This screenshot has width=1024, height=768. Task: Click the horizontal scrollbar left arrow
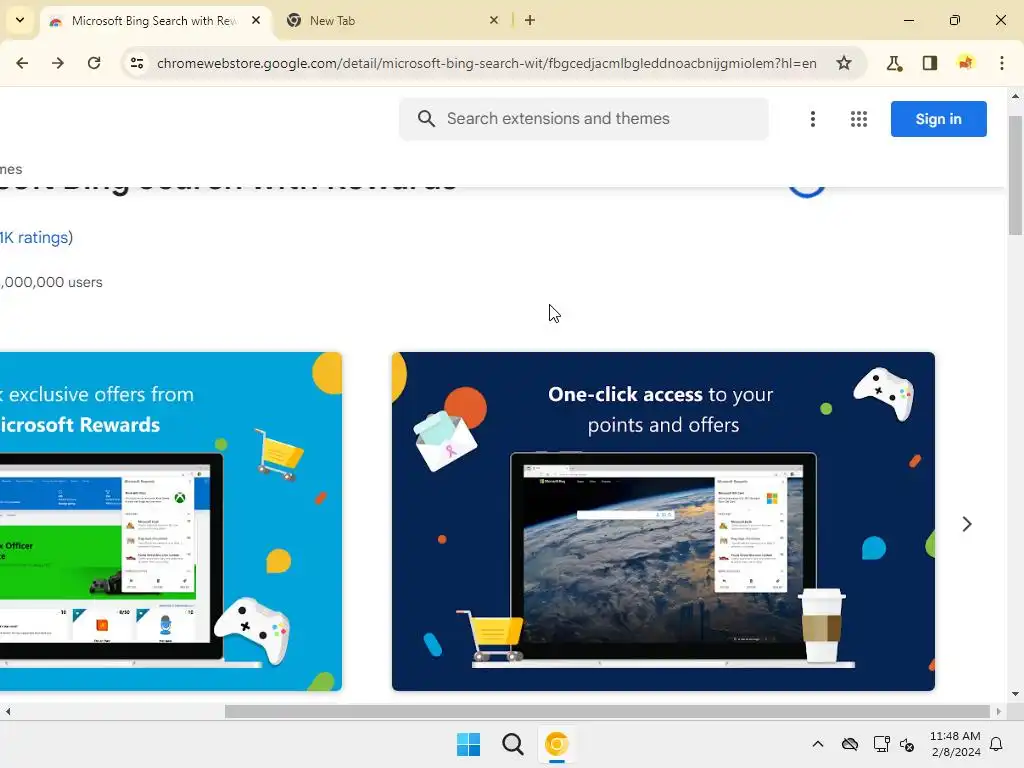(8, 711)
